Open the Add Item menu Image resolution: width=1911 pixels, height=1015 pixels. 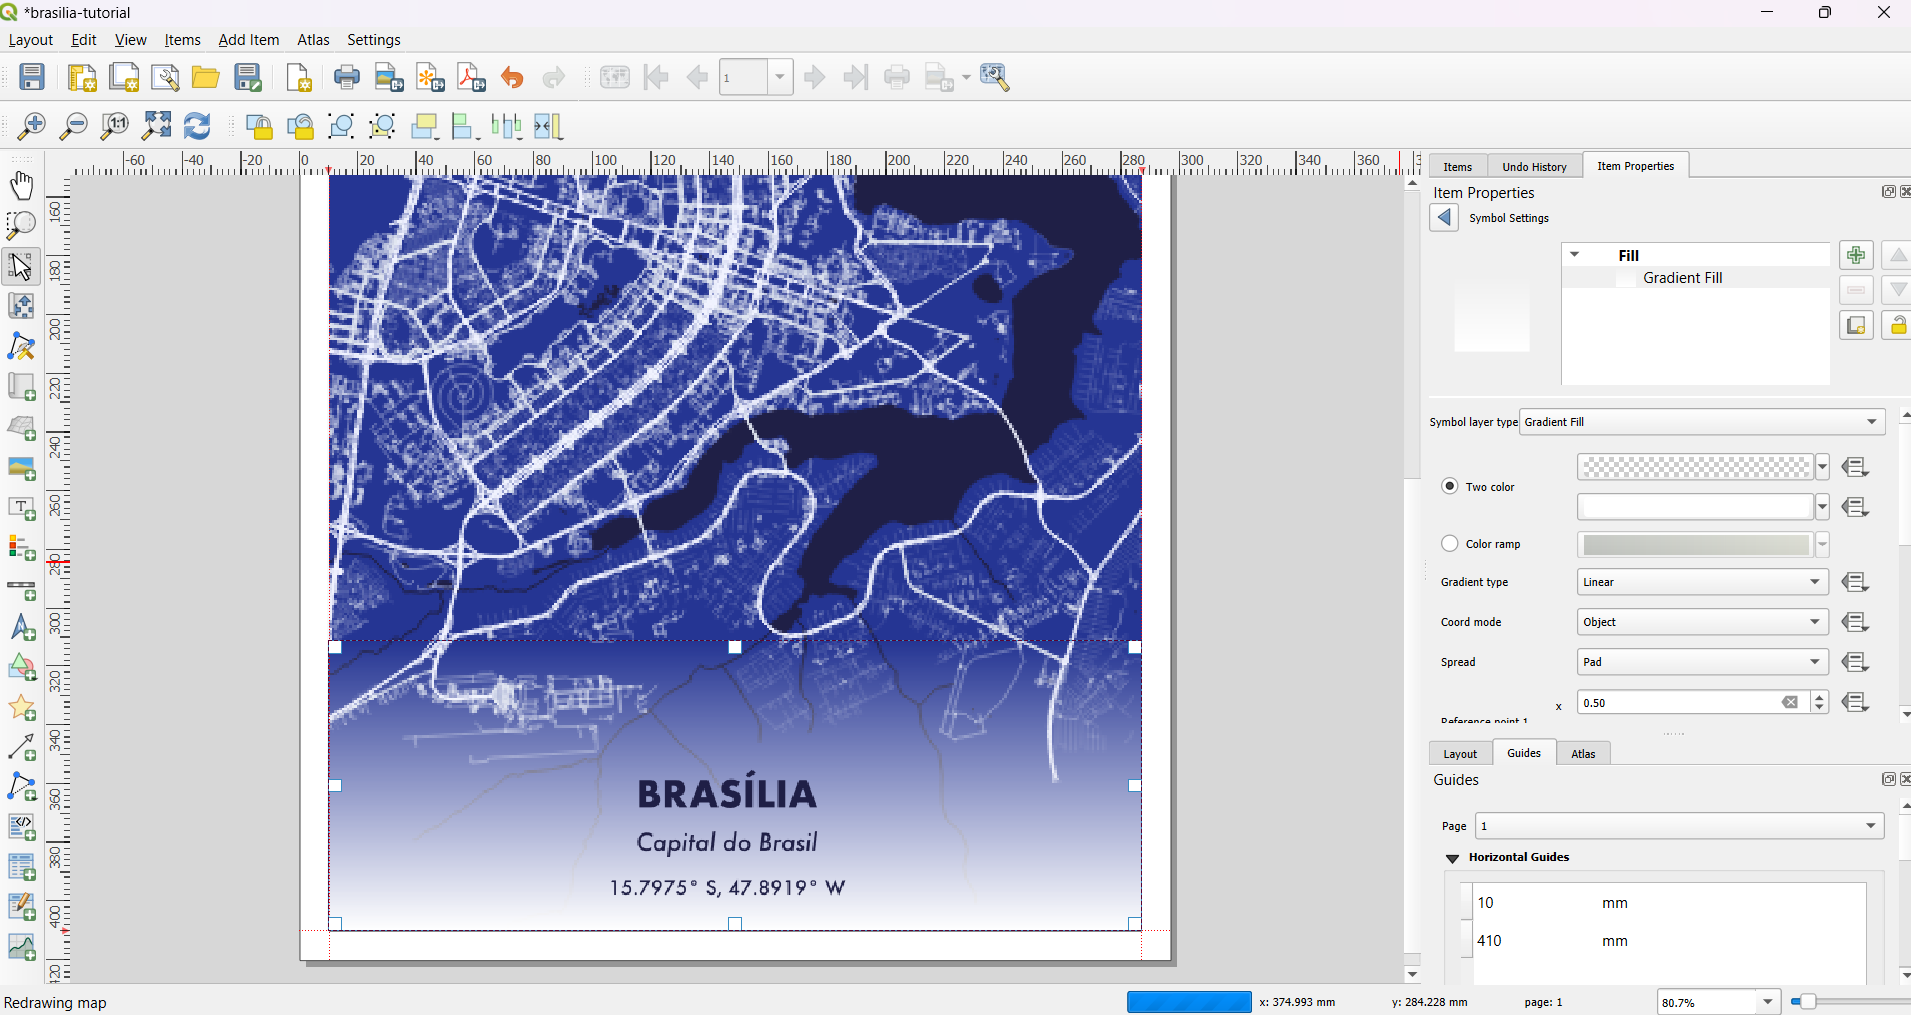(x=249, y=40)
